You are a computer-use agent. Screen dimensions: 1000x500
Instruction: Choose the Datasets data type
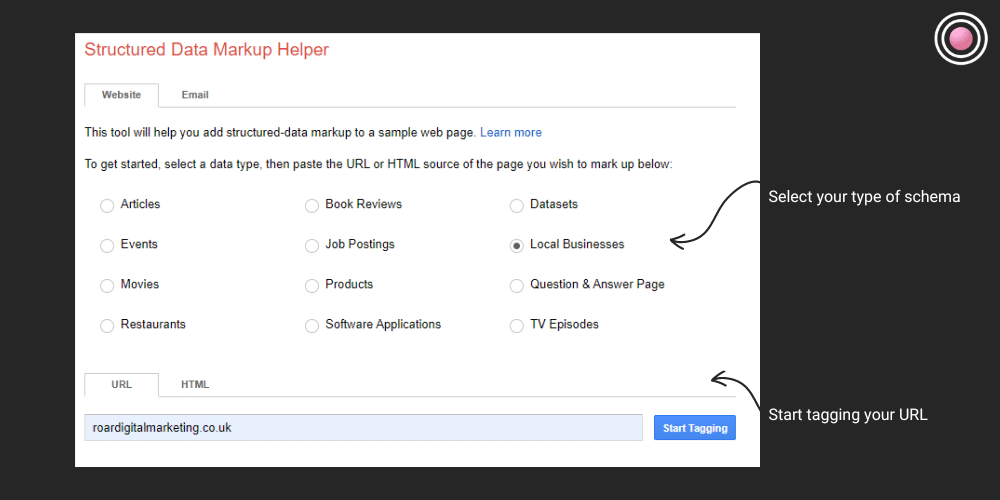(517, 205)
